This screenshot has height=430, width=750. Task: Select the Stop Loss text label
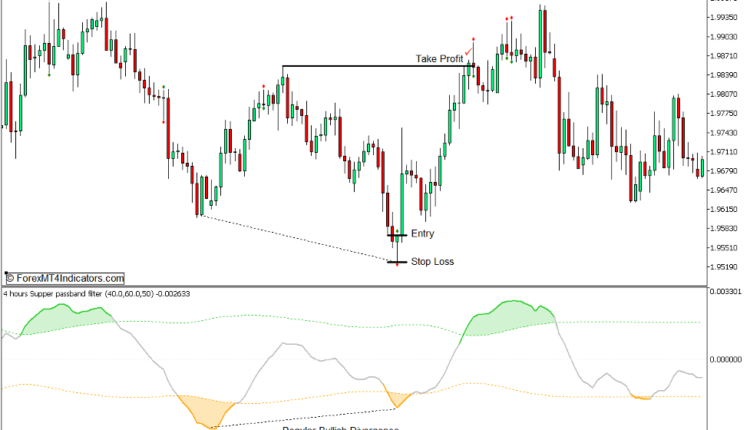[432, 262]
